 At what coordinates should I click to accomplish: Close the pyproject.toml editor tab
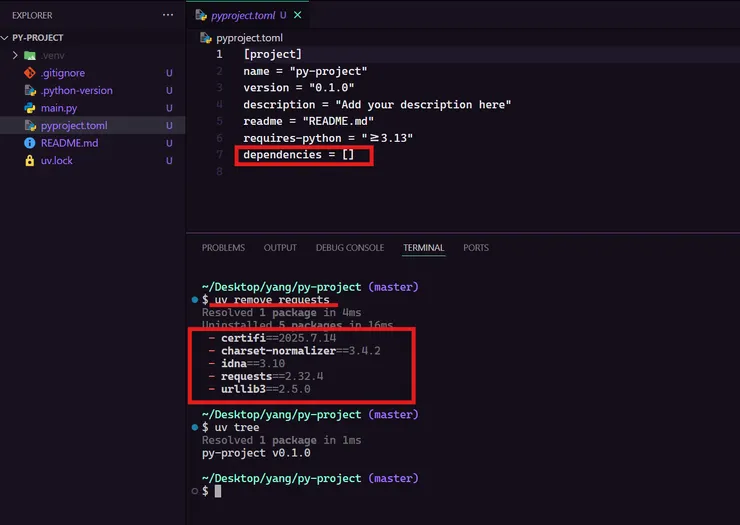(x=298, y=15)
